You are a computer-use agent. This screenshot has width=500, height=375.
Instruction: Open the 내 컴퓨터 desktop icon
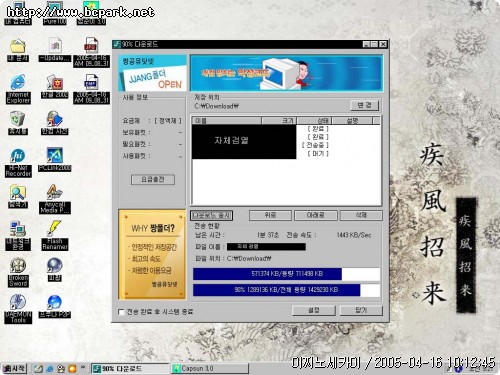[18, 13]
